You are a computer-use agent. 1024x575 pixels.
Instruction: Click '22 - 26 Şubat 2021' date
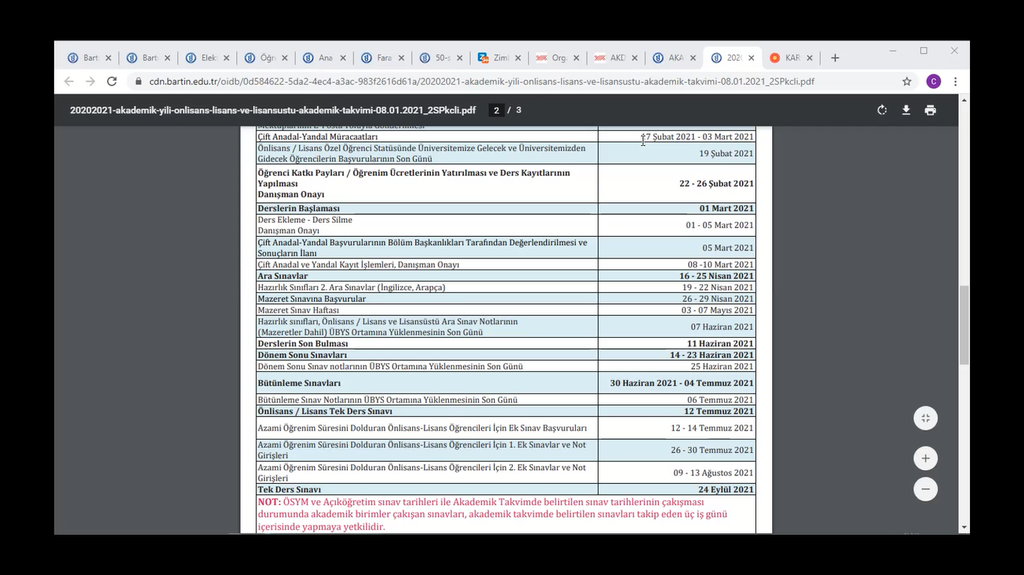(x=716, y=184)
